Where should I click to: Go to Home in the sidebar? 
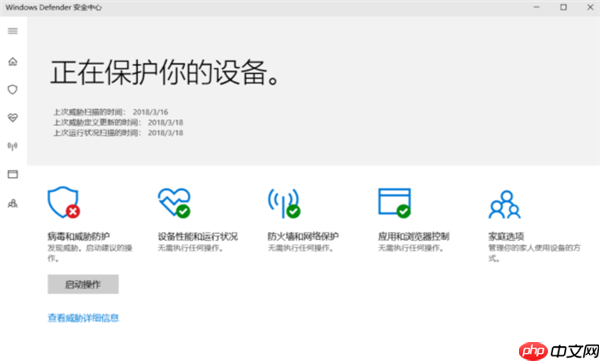(13, 61)
